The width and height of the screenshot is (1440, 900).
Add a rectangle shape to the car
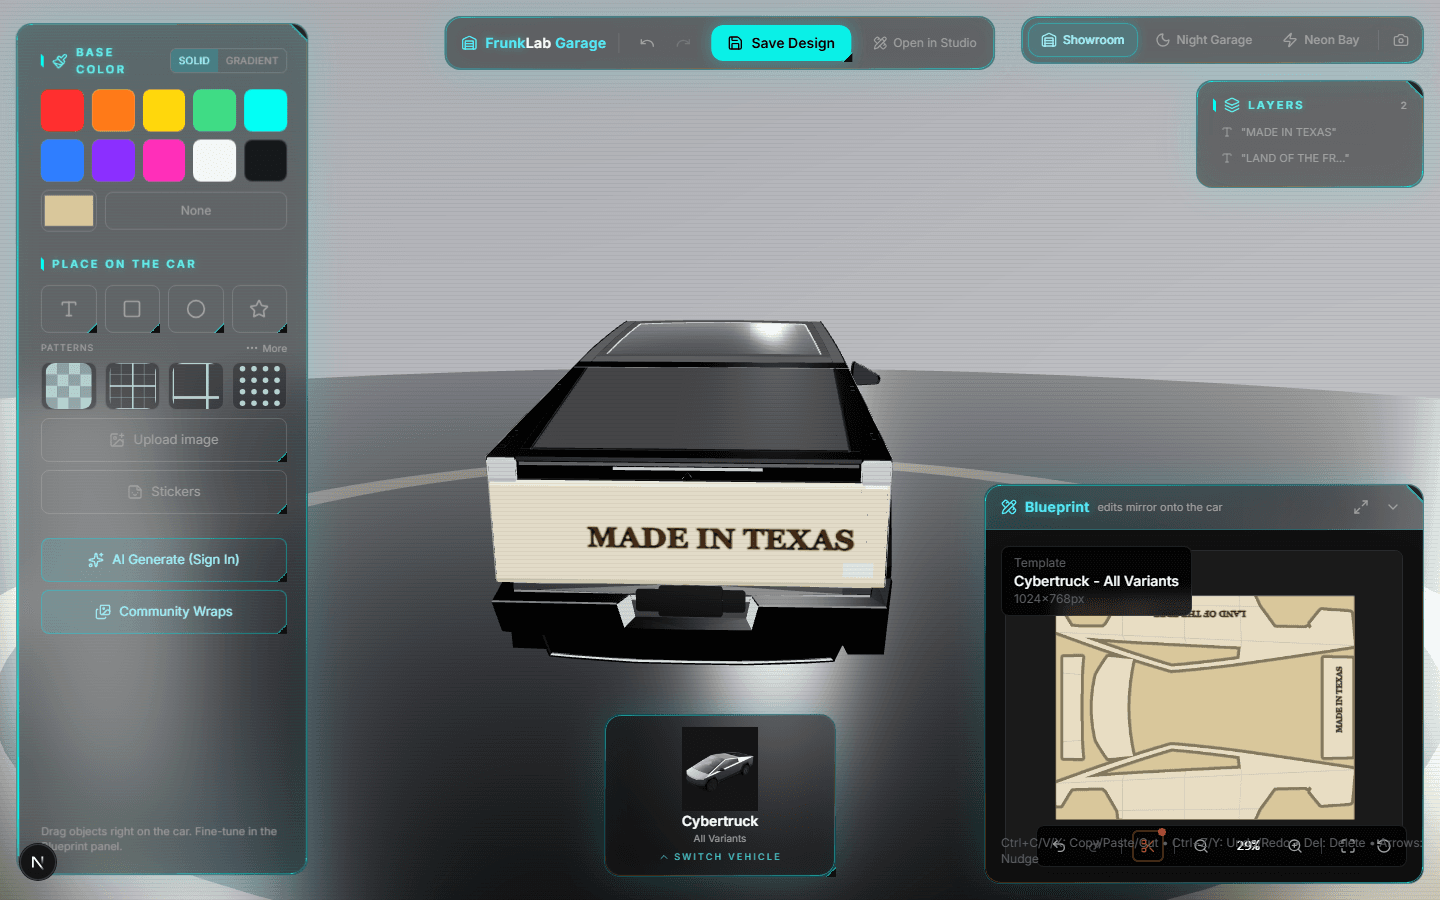tap(132, 309)
